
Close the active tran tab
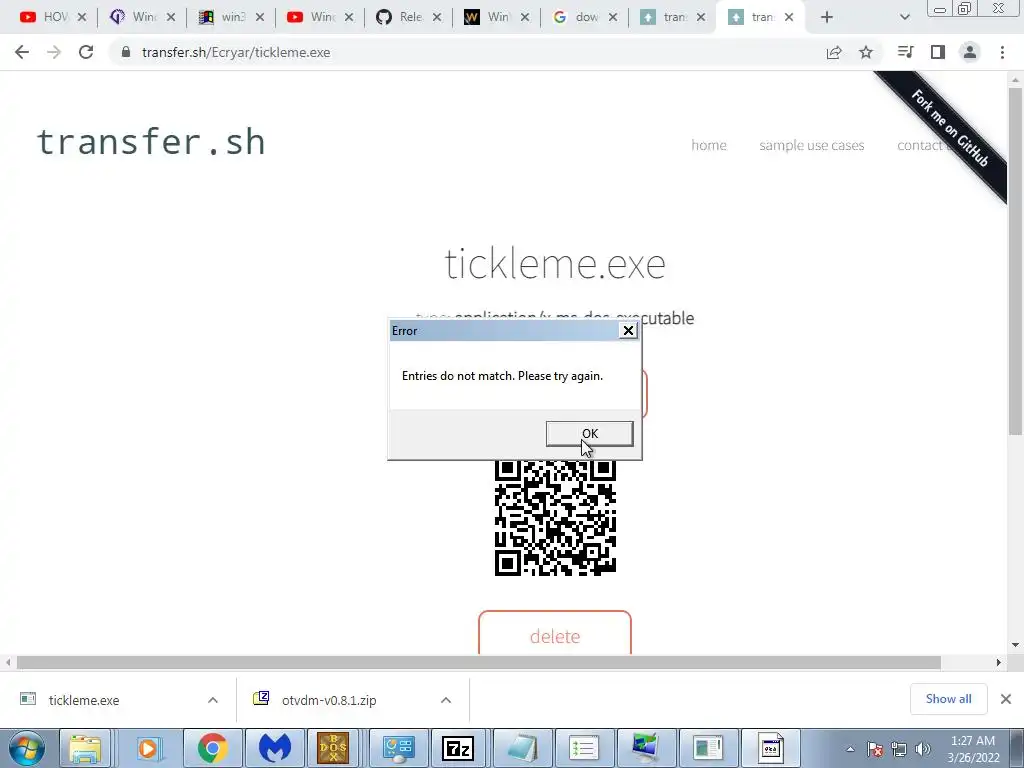789,17
